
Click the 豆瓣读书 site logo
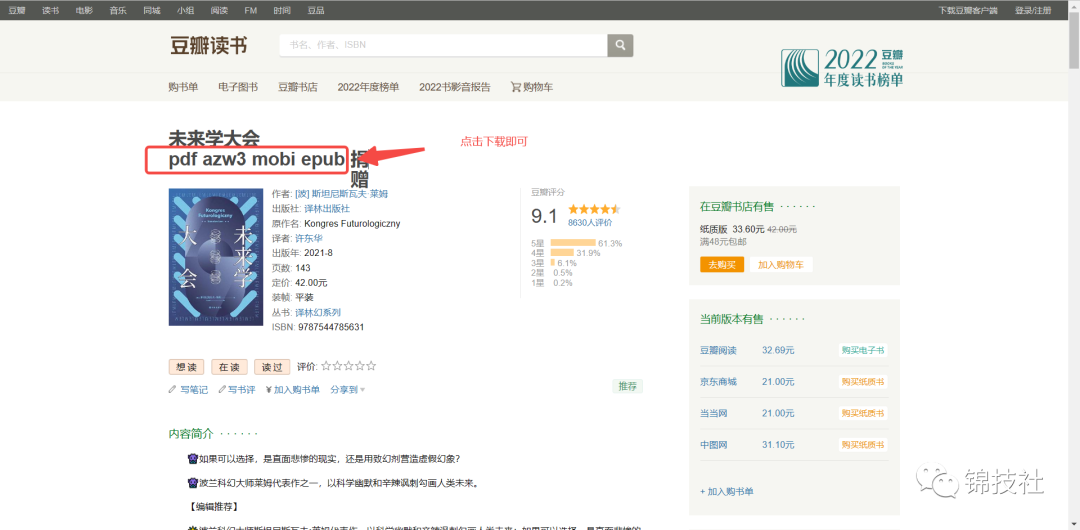coord(208,45)
